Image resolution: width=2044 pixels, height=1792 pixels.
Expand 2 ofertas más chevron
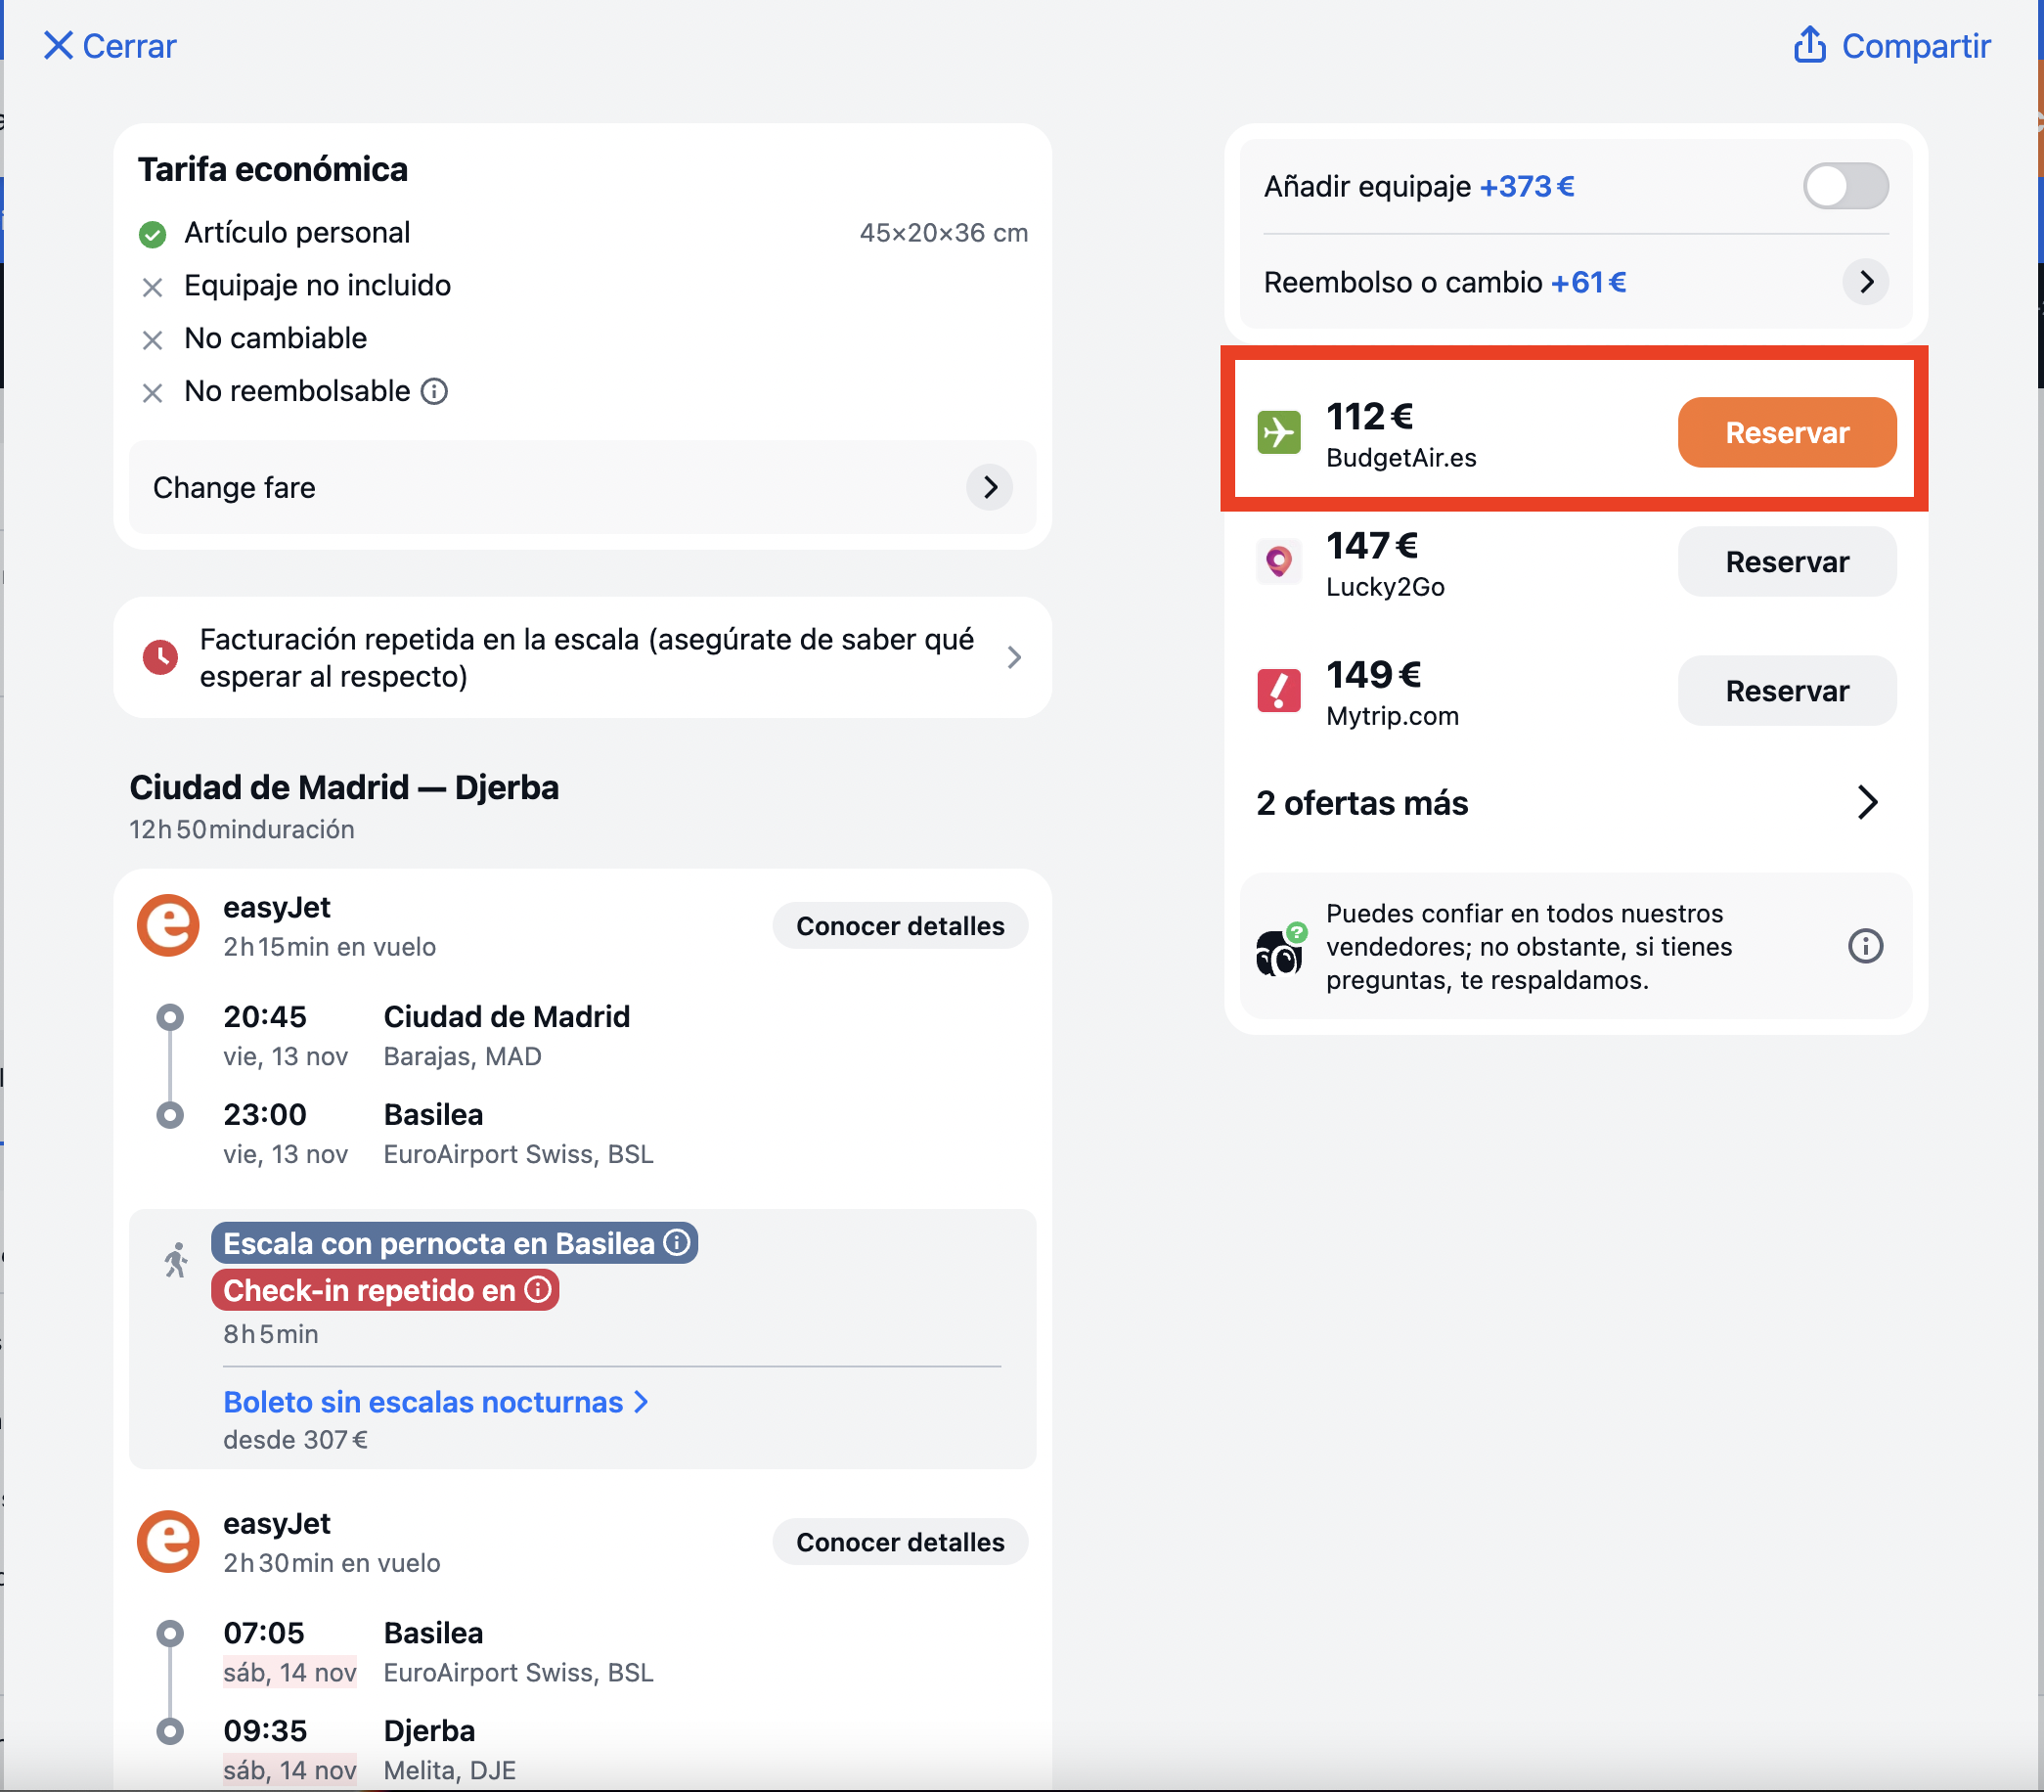tap(1867, 802)
